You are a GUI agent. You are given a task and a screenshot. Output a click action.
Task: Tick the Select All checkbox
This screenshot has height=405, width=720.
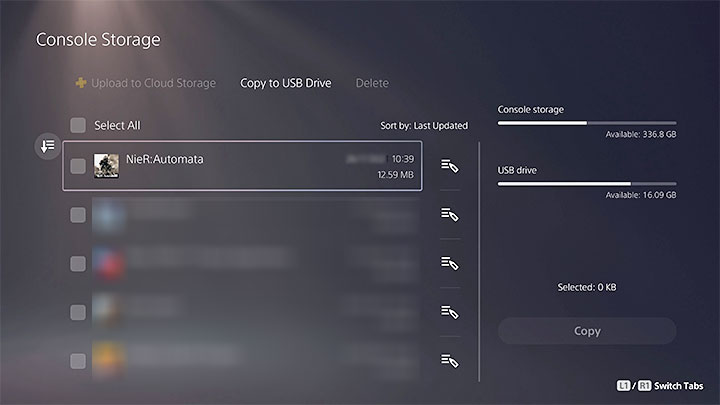click(x=78, y=125)
